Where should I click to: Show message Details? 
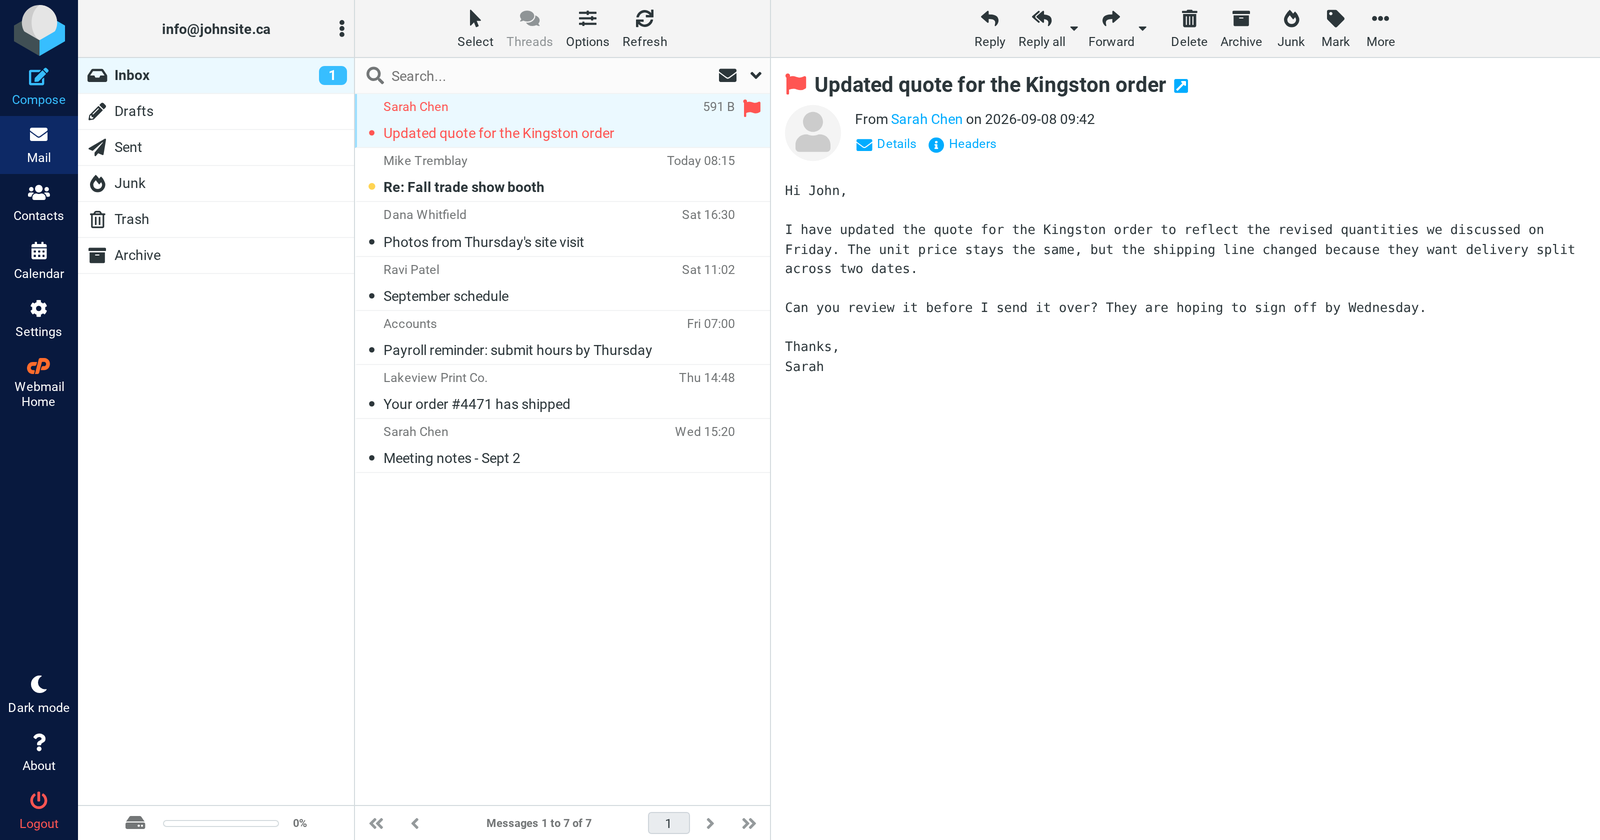886,144
